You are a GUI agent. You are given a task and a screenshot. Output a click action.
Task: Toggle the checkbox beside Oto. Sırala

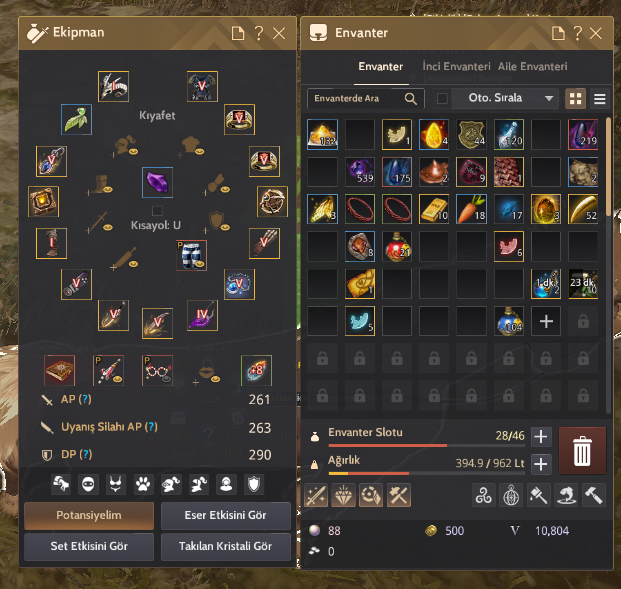(x=442, y=98)
